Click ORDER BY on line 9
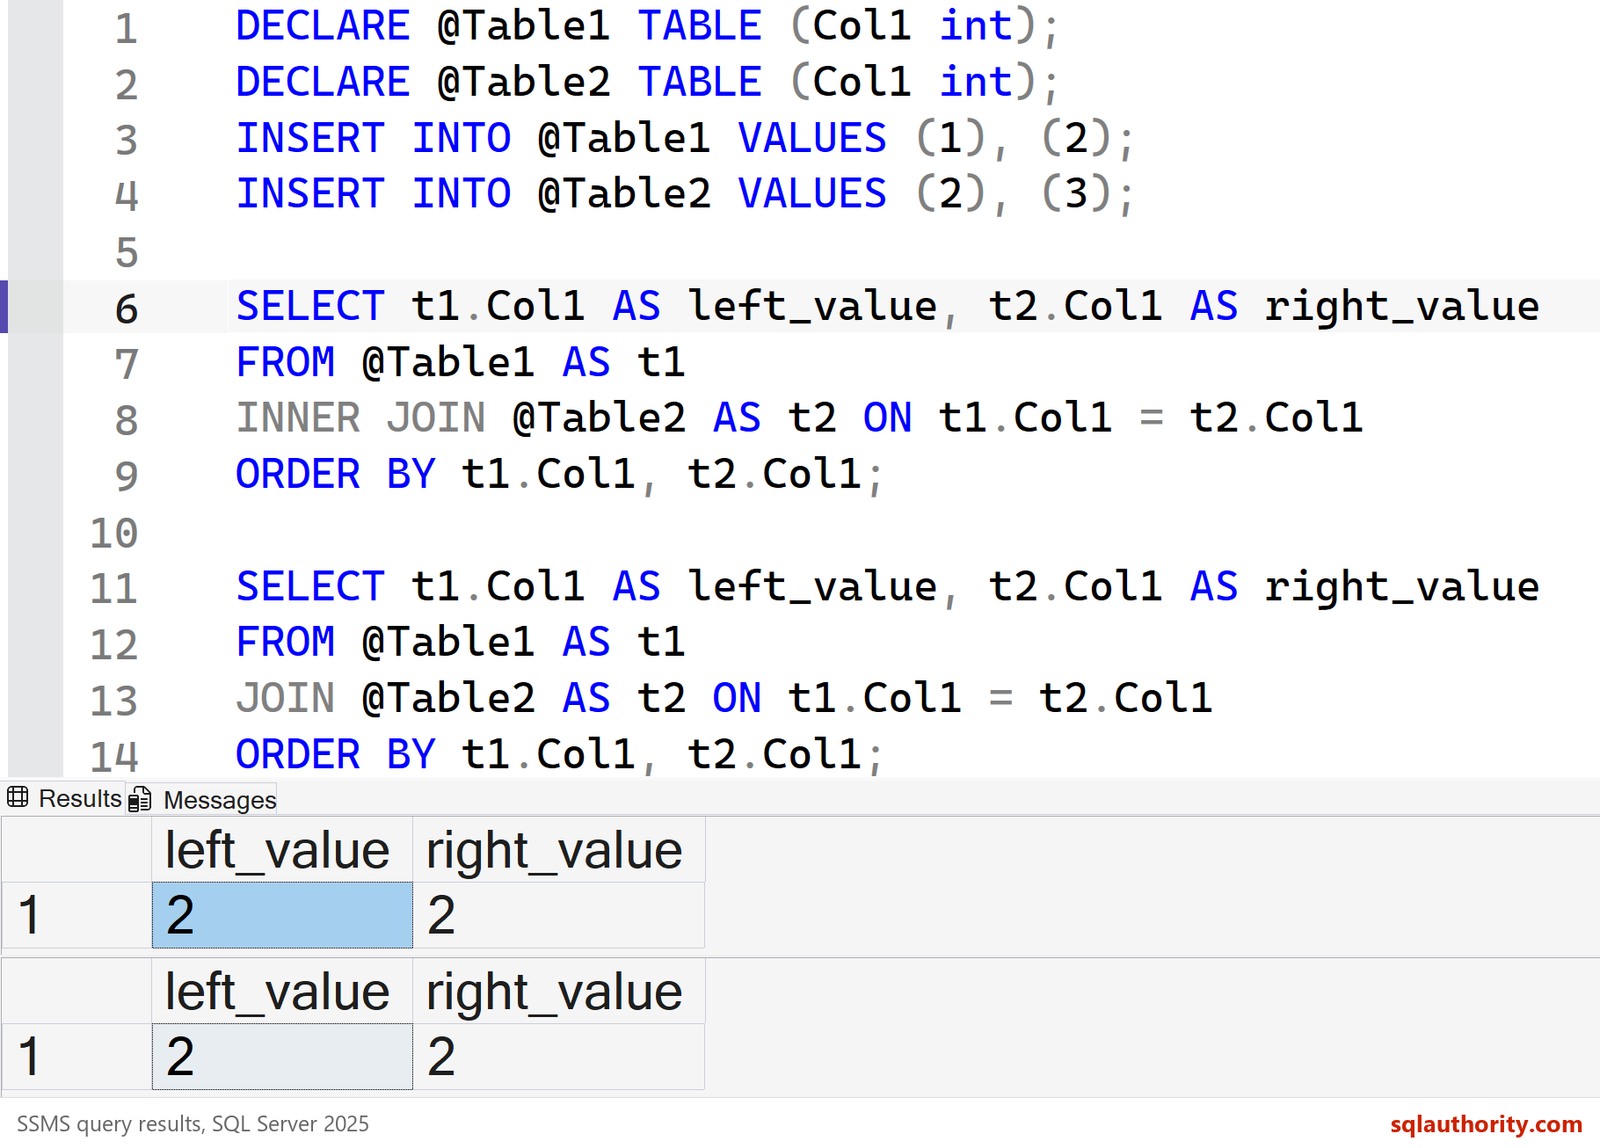The height and width of the screenshot is (1148, 1600). pyautogui.click(x=336, y=474)
